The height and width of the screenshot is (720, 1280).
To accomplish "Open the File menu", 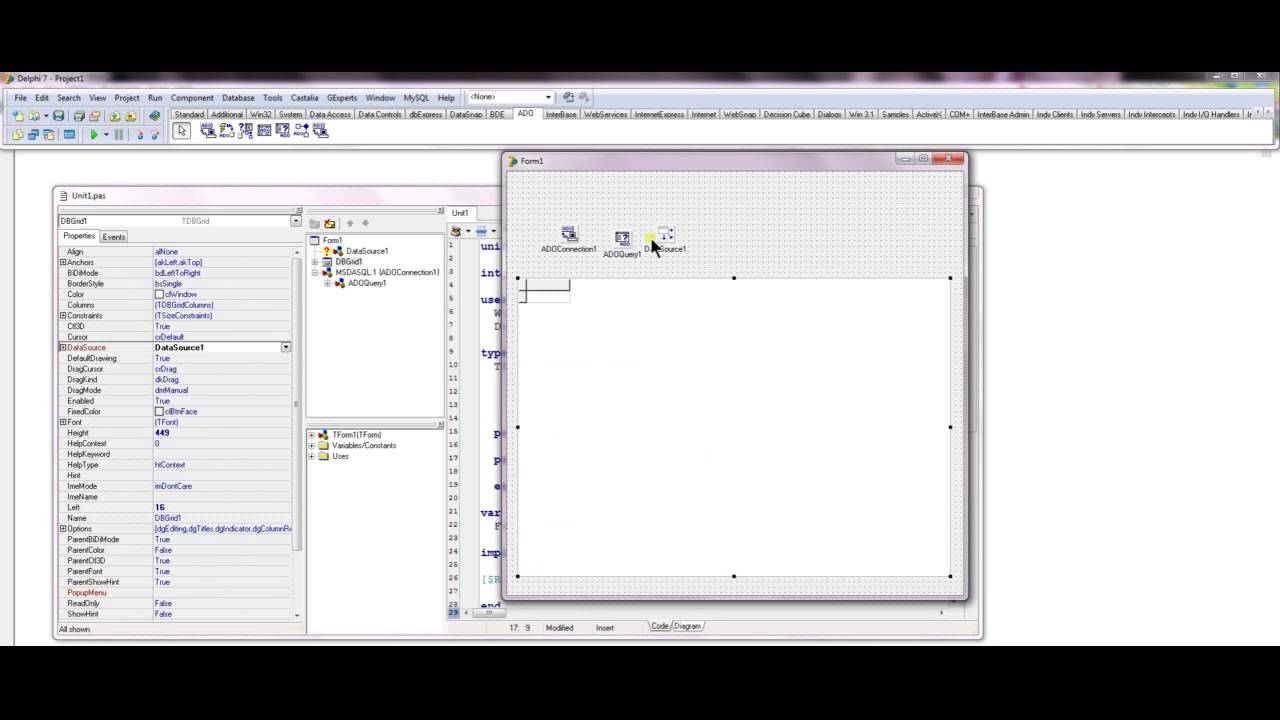I will pos(21,98).
